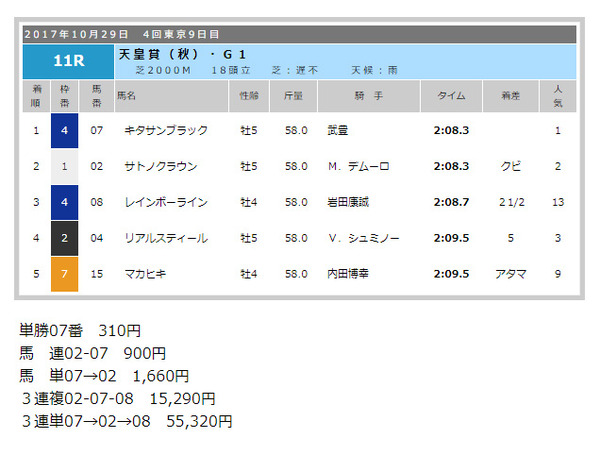
Task: Click the 馬連02-07 900円 payout line
Action: click(x=93, y=353)
